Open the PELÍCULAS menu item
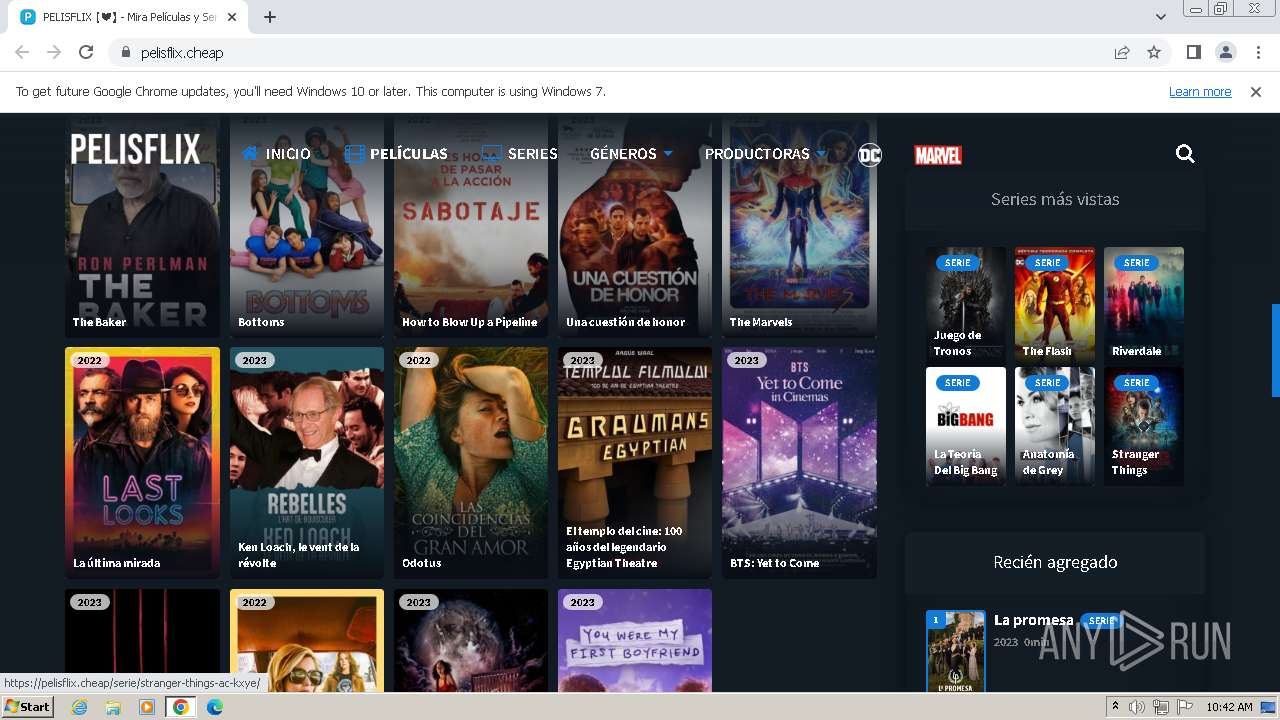Screen dimensions: 1280x720 pyautogui.click(x=396, y=154)
